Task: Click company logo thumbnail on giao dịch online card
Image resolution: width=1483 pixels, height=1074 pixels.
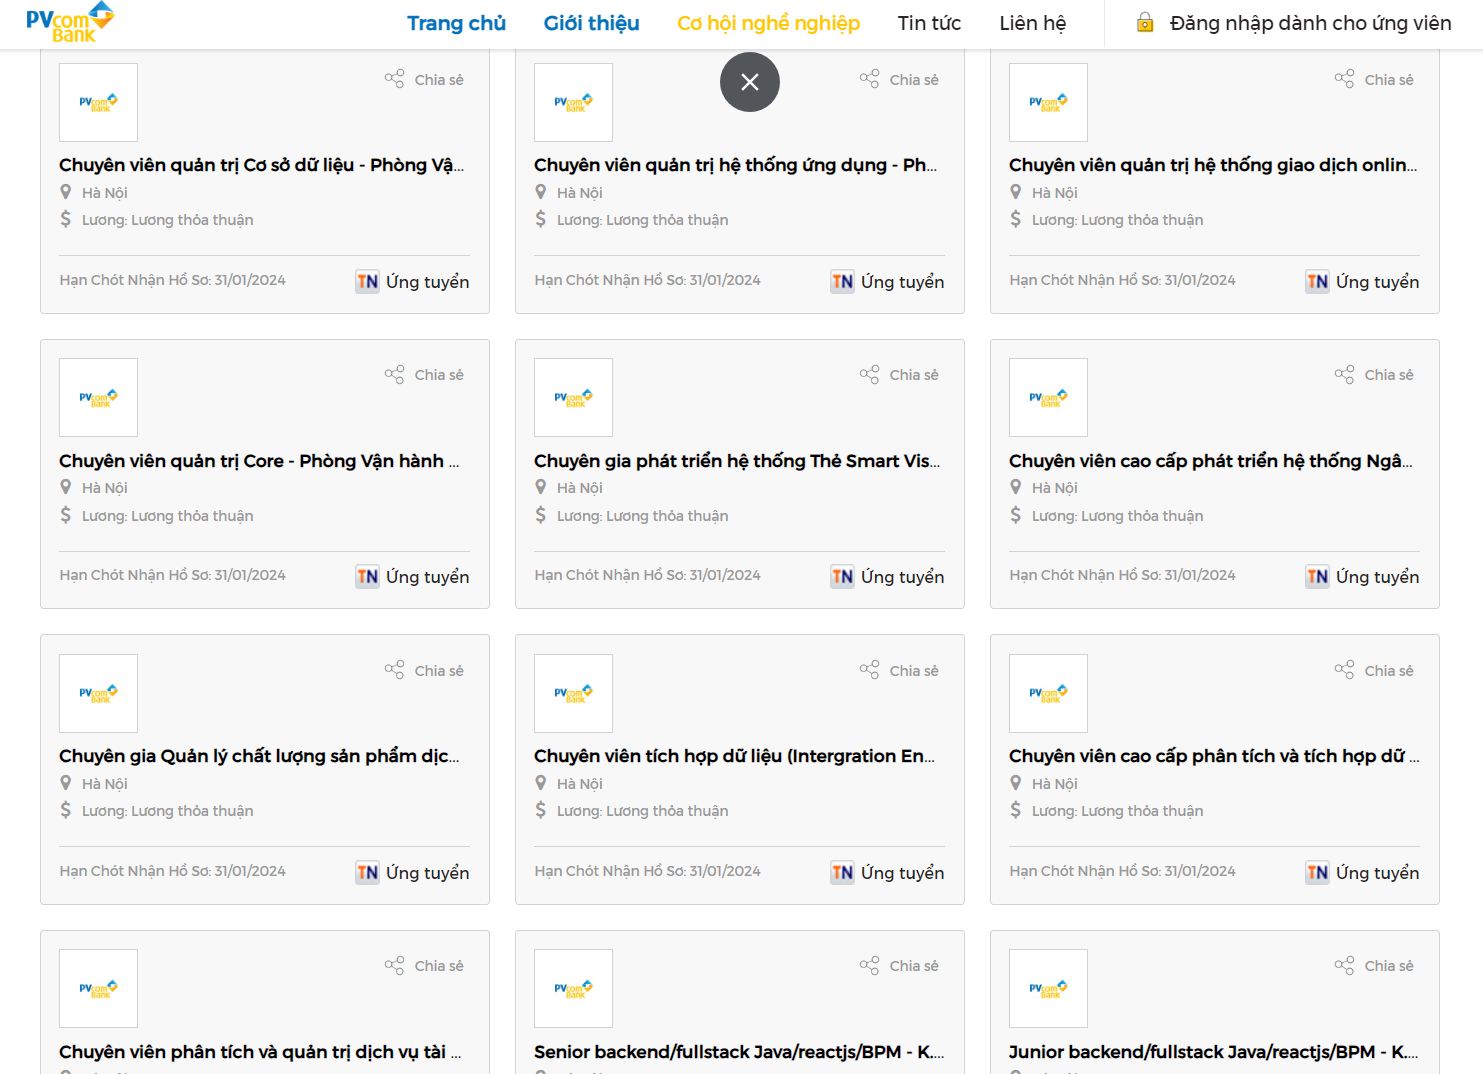Action: pyautogui.click(x=1048, y=102)
